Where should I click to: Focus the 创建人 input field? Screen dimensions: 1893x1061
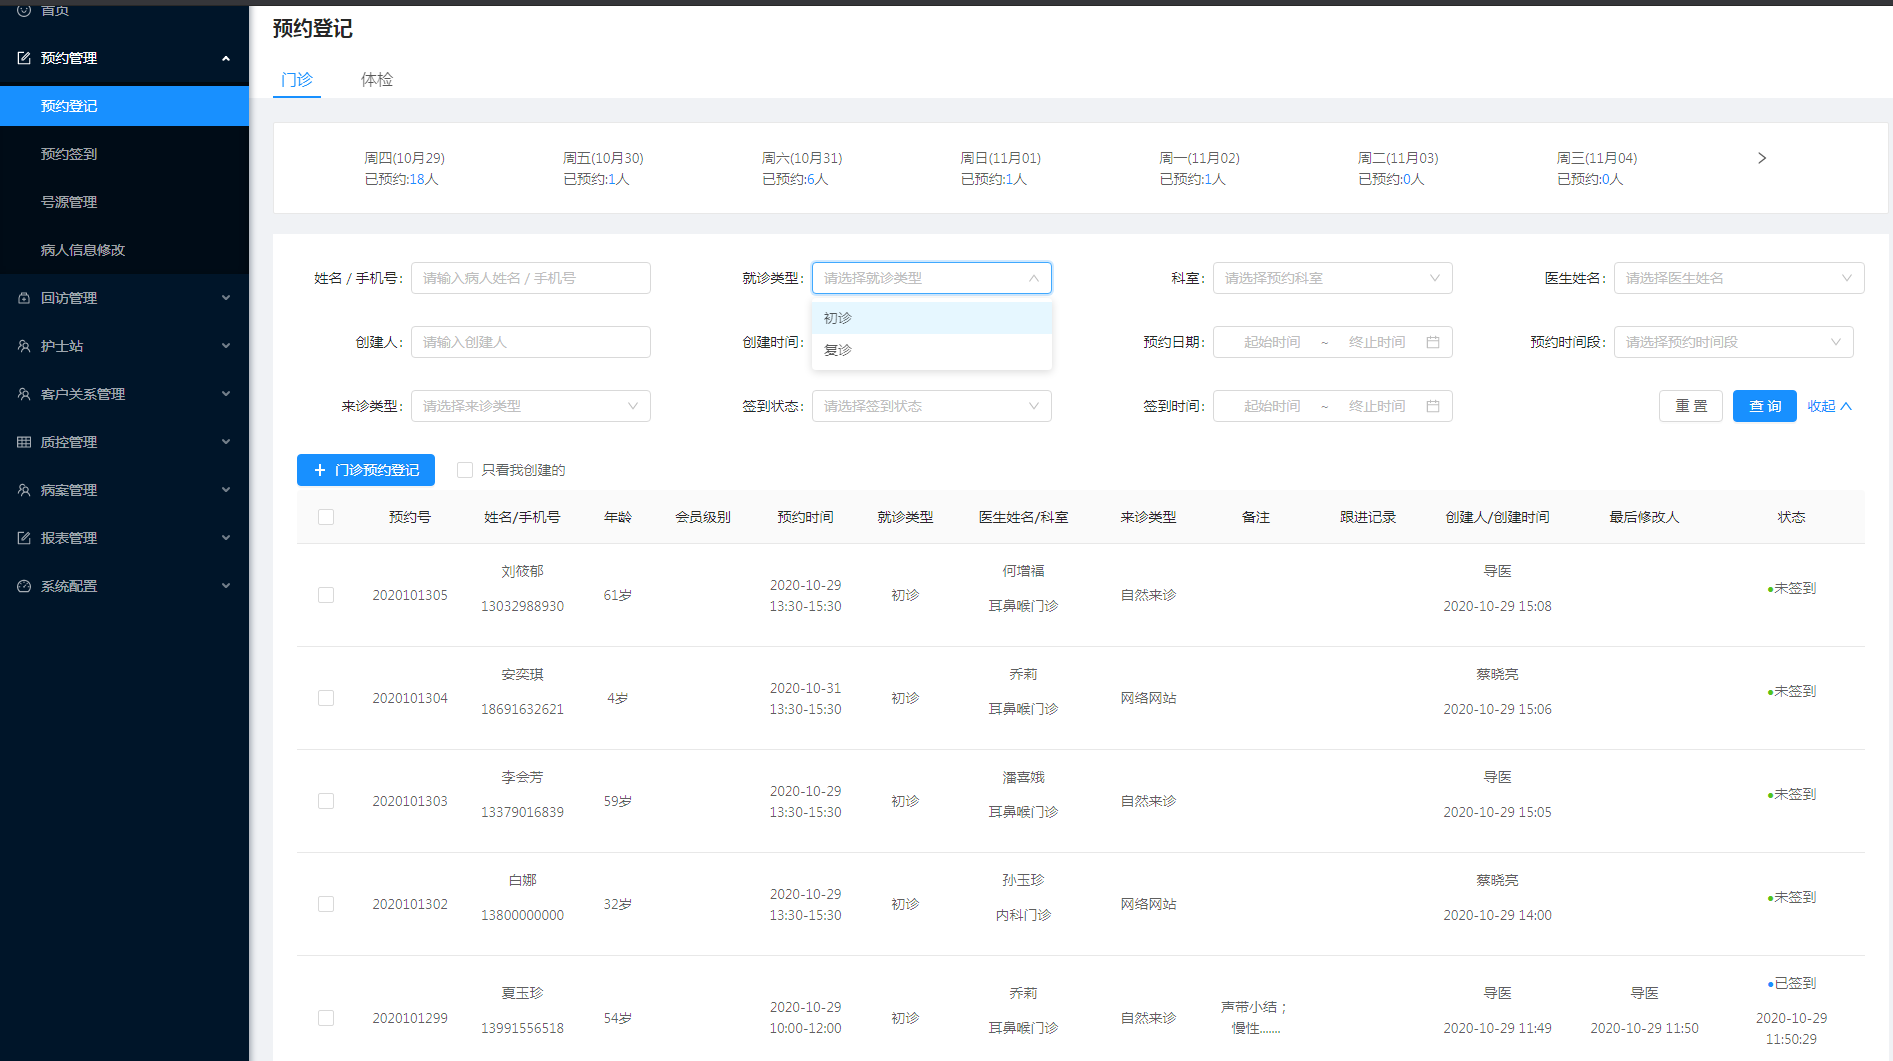tap(531, 342)
